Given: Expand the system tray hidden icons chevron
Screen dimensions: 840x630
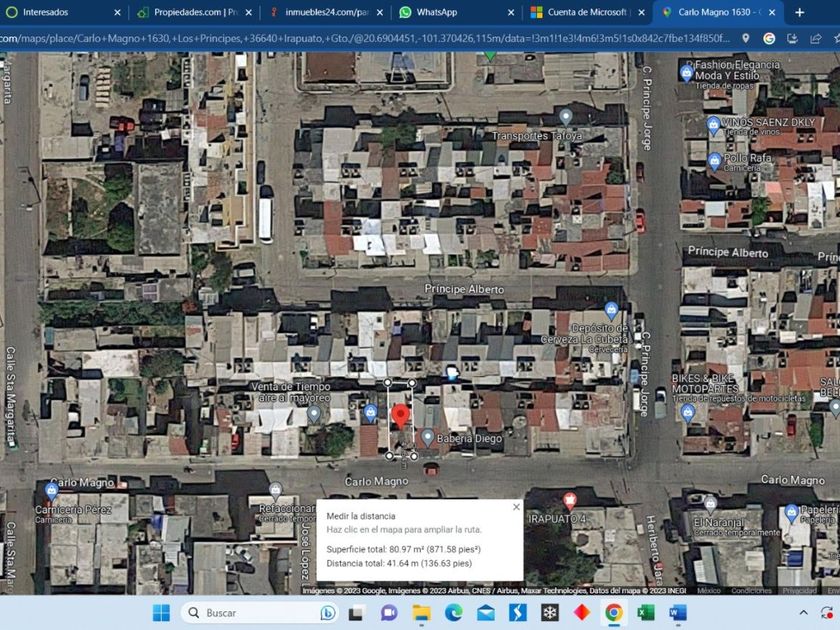Looking at the screenshot, I should pyautogui.click(x=804, y=612).
